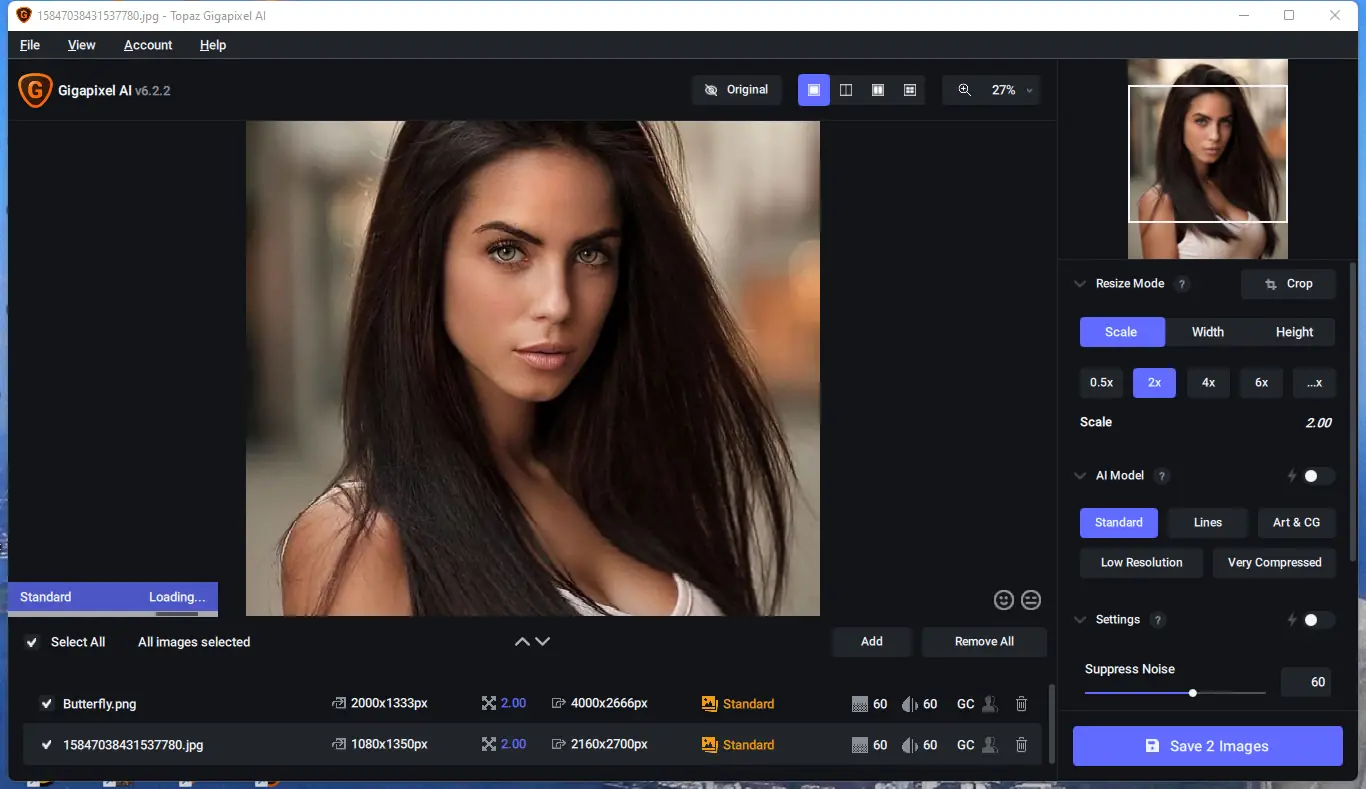Choose the 6x scale option
The height and width of the screenshot is (789, 1366).
click(x=1261, y=383)
